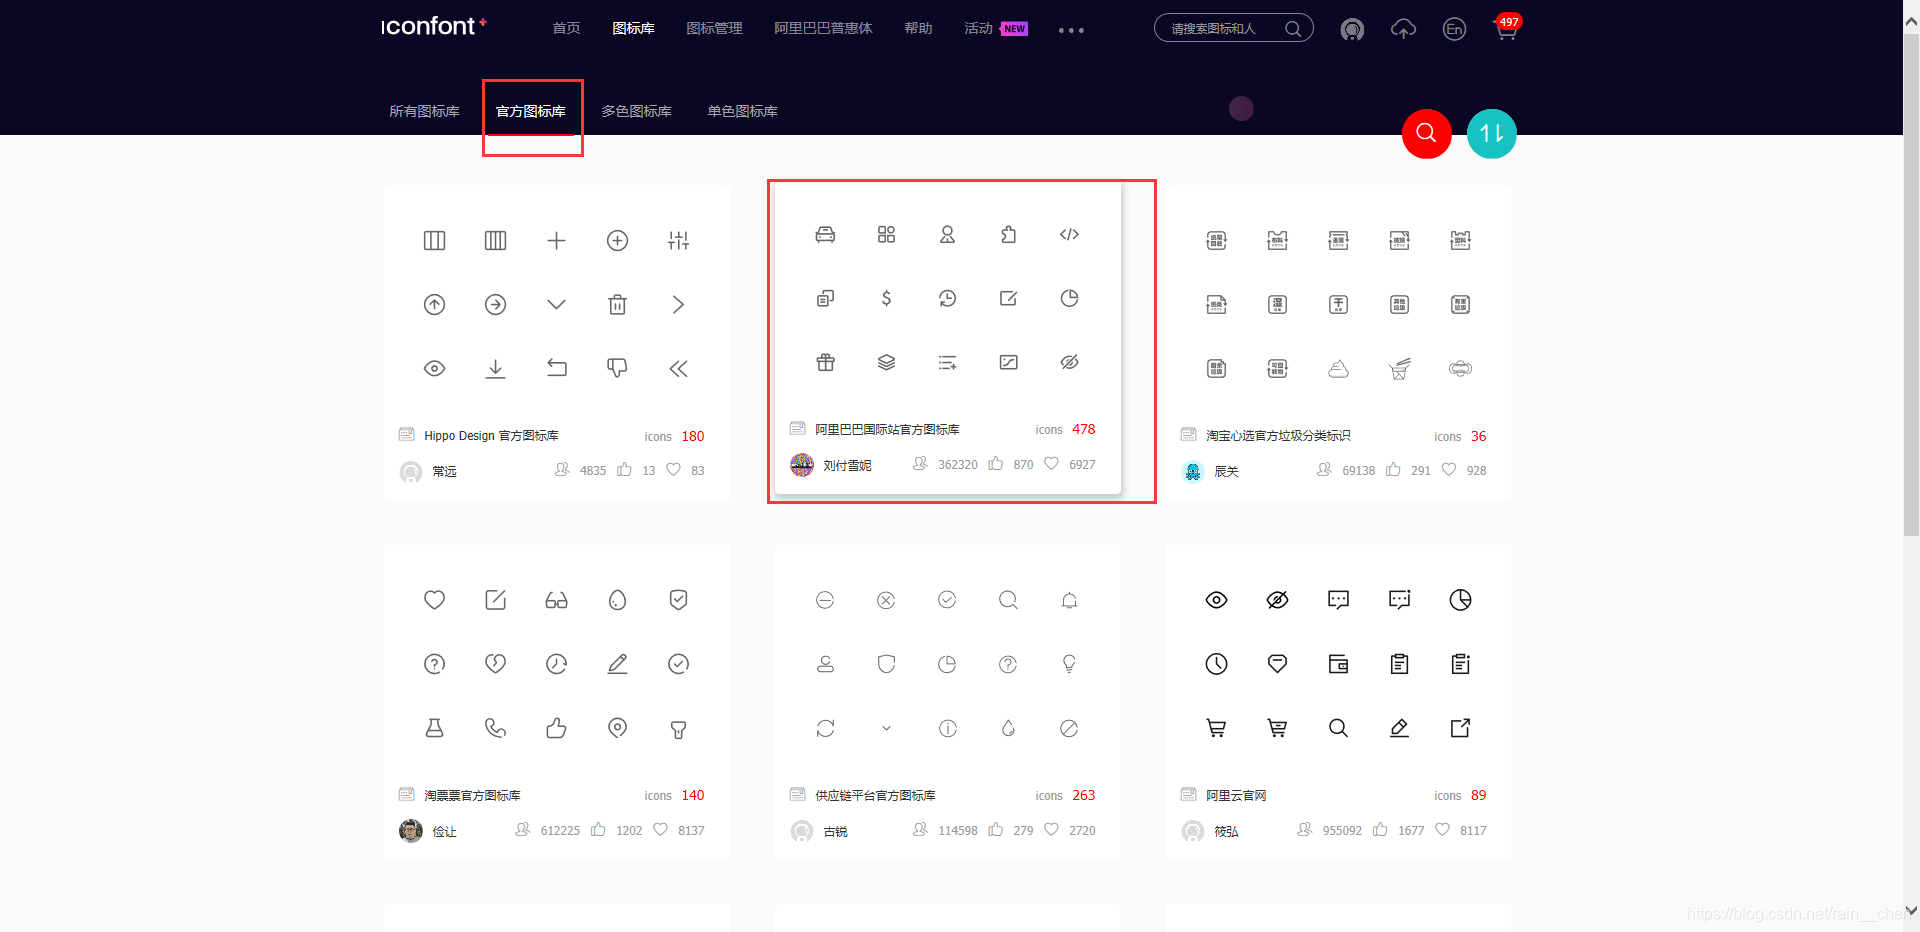The height and width of the screenshot is (932, 1920).
Task: Open 活动 NEW navigation item
Action: [x=995, y=28]
